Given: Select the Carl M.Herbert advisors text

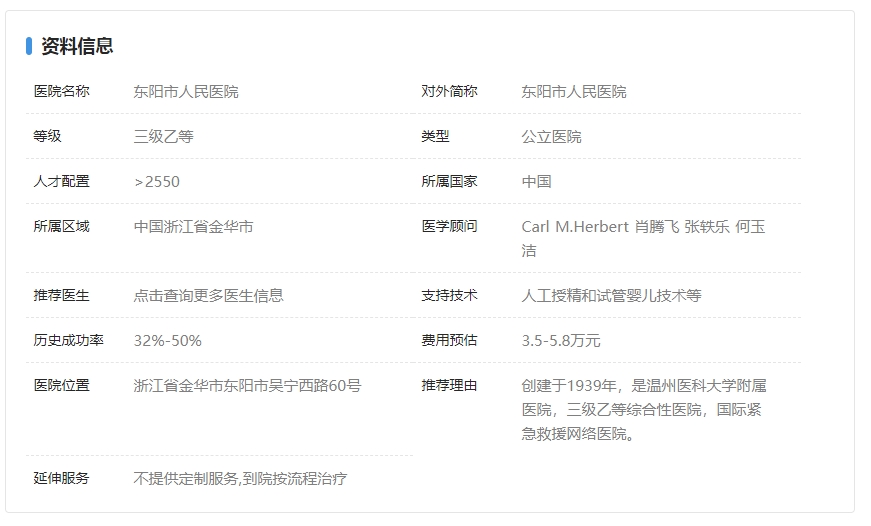Looking at the screenshot, I should [643, 238].
